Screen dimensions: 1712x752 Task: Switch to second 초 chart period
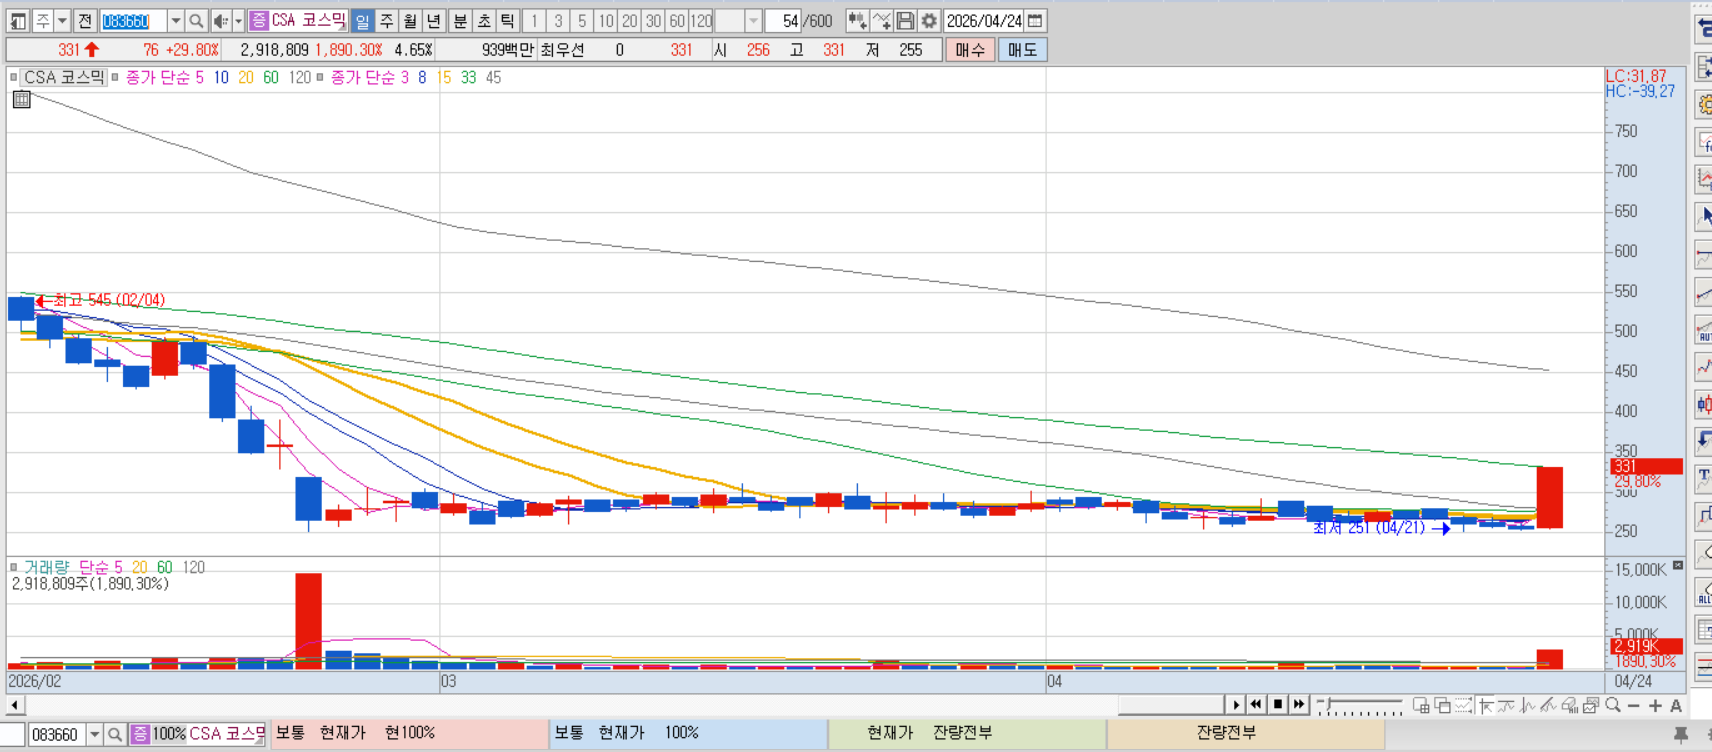pos(483,21)
